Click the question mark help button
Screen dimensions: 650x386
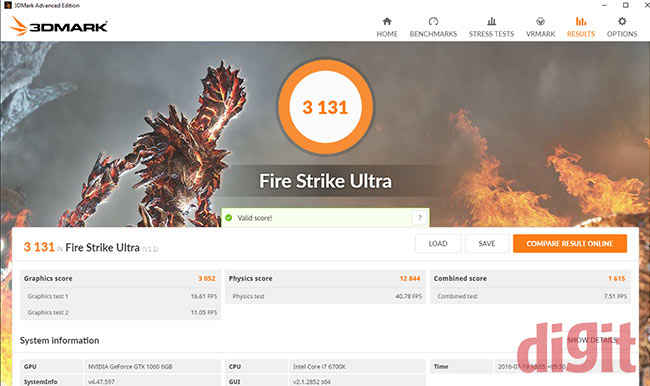pos(420,218)
